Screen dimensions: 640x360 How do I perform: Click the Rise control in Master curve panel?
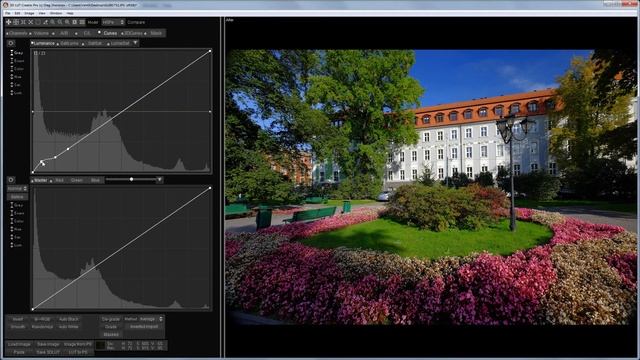(16, 229)
